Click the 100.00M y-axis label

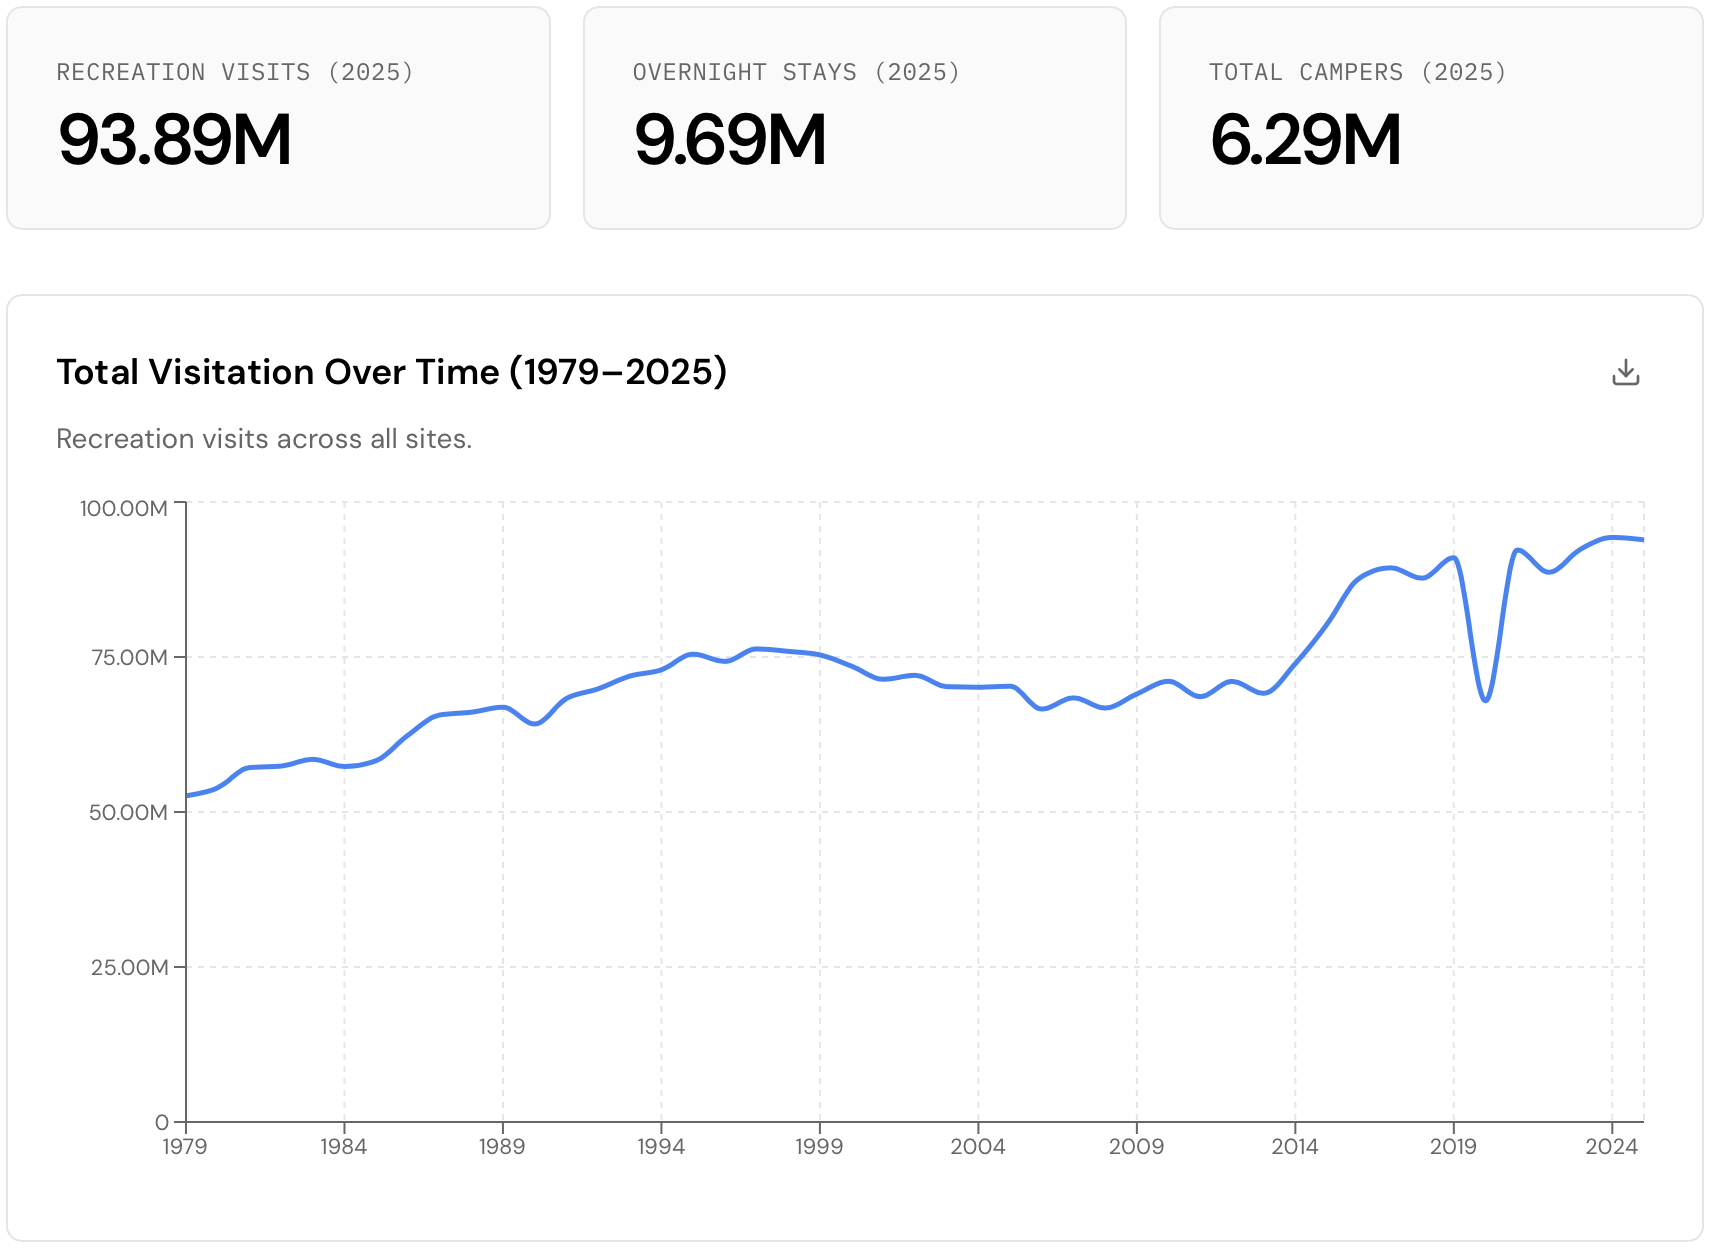coord(124,508)
